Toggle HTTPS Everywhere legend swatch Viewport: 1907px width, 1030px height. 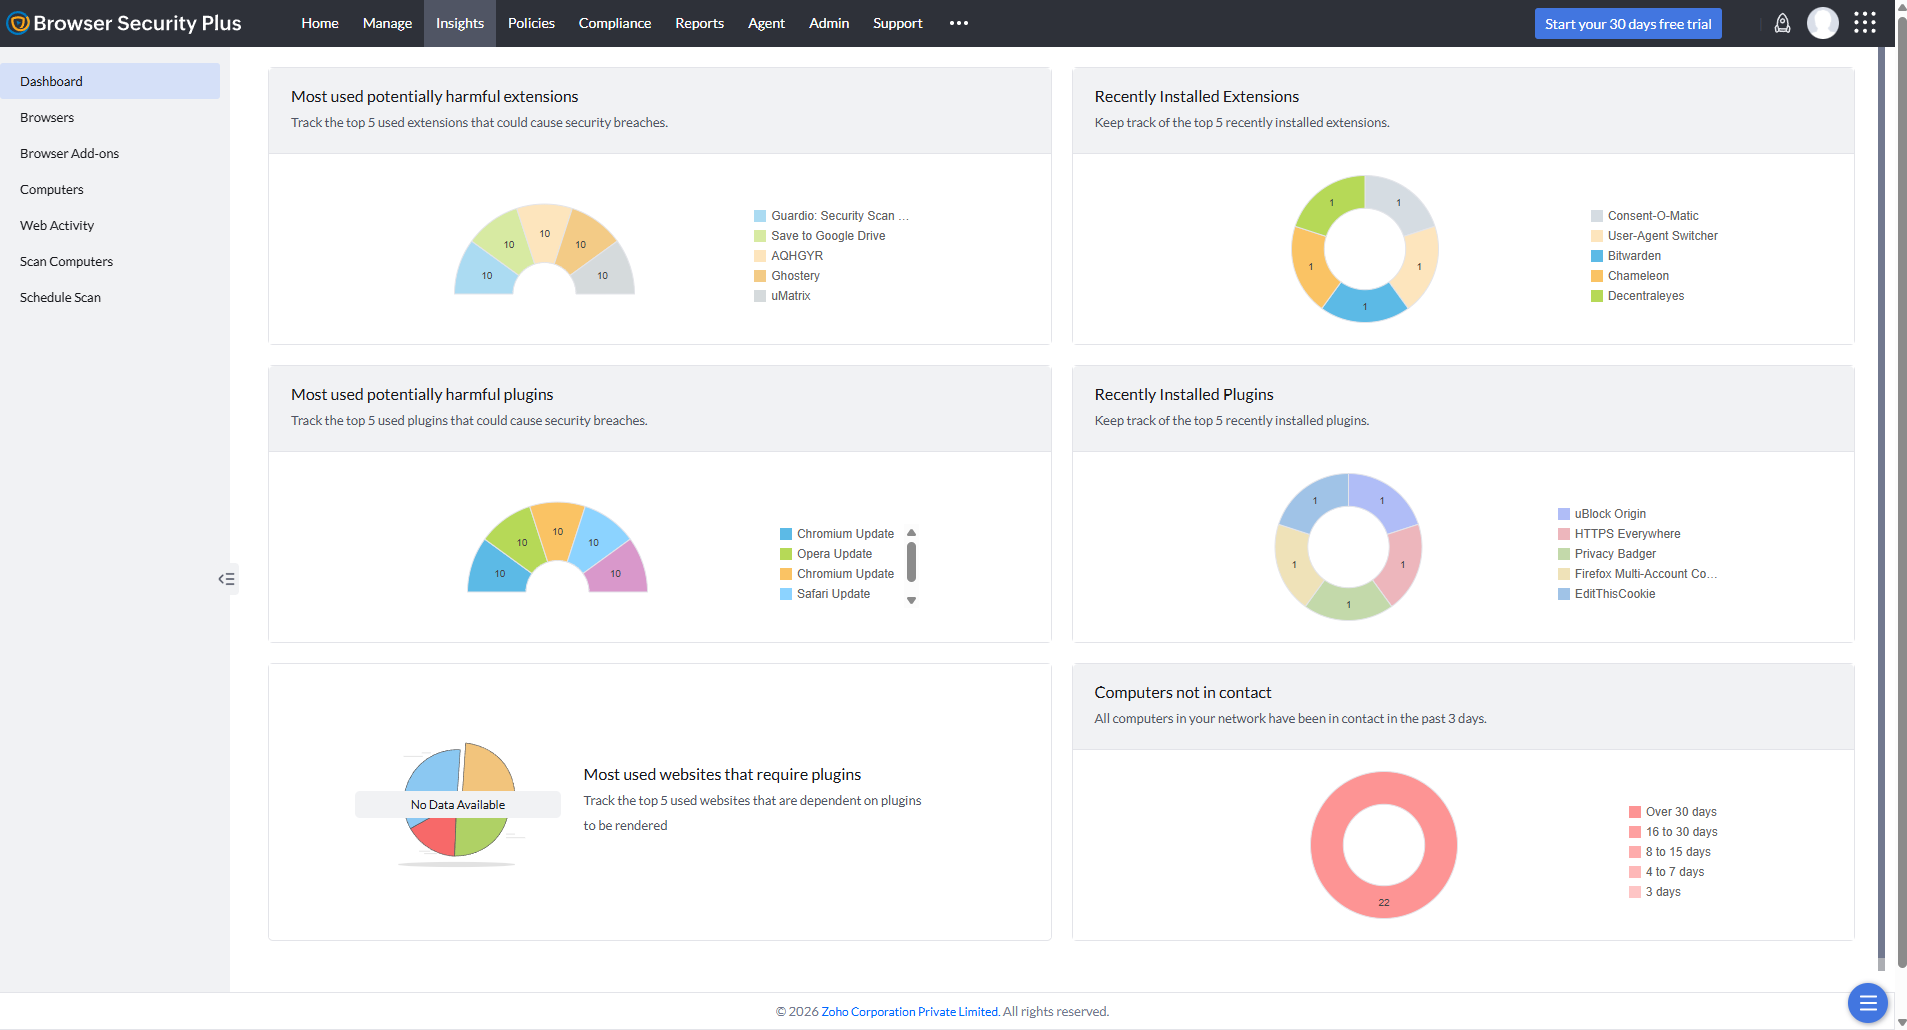[x=1564, y=534]
